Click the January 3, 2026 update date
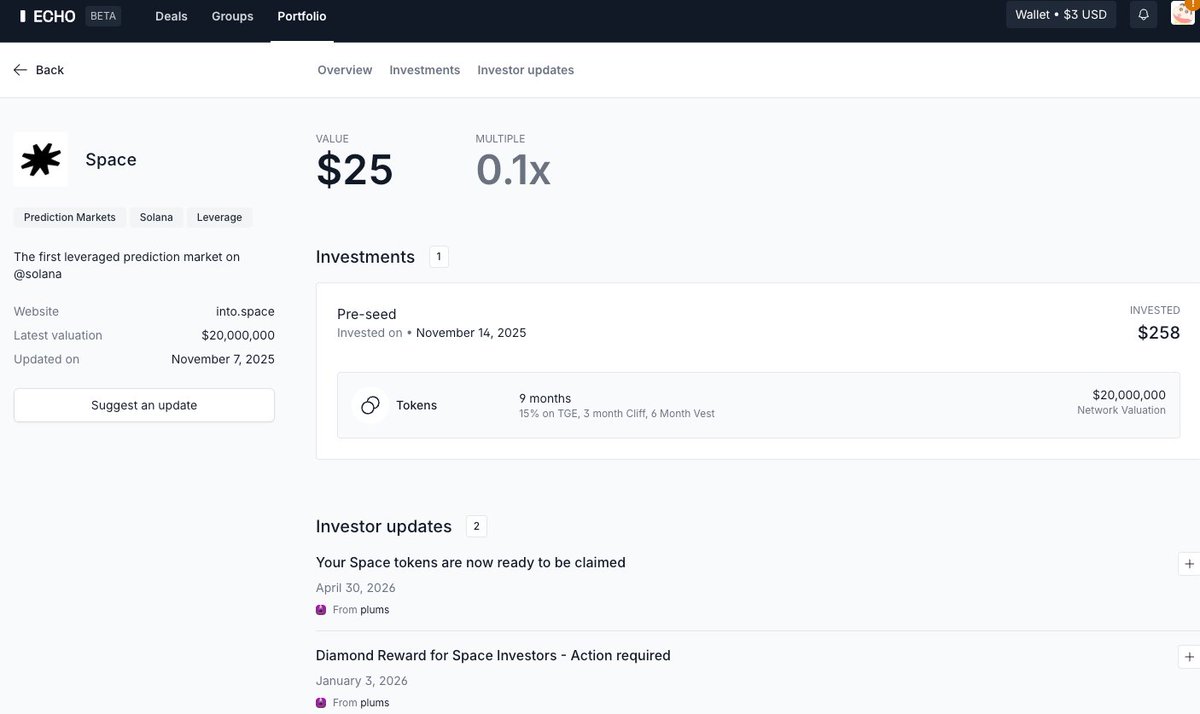The height and width of the screenshot is (714, 1200). (362, 681)
